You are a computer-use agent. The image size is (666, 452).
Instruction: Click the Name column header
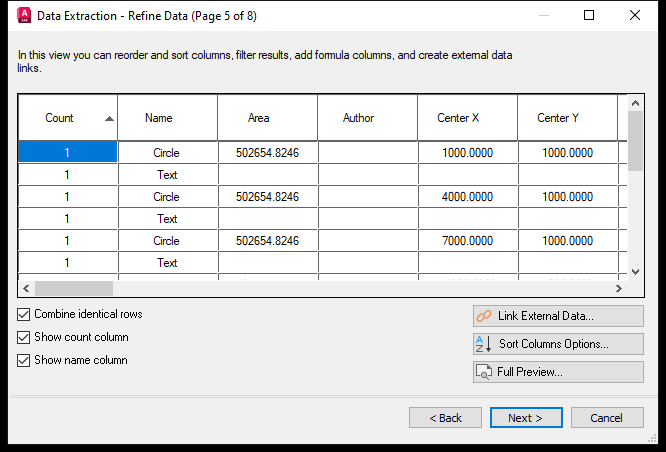tap(167, 118)
